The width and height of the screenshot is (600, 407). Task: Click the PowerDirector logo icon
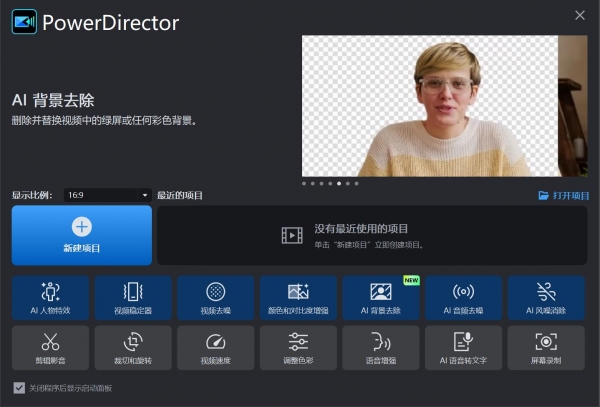pos(24,22)
